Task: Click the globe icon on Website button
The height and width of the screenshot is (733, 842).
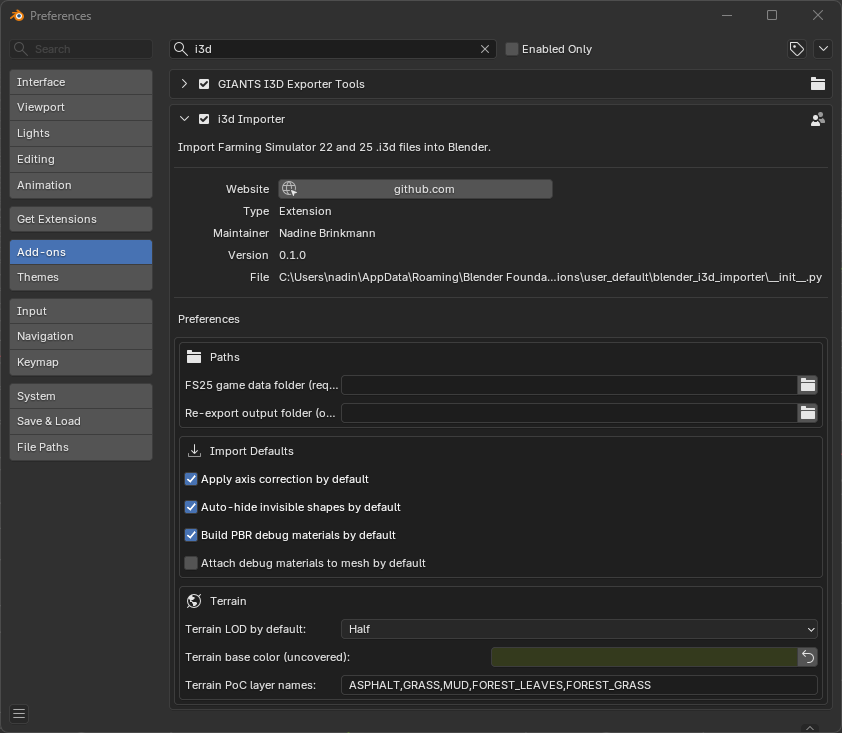Action: click(x=289, y=189)
